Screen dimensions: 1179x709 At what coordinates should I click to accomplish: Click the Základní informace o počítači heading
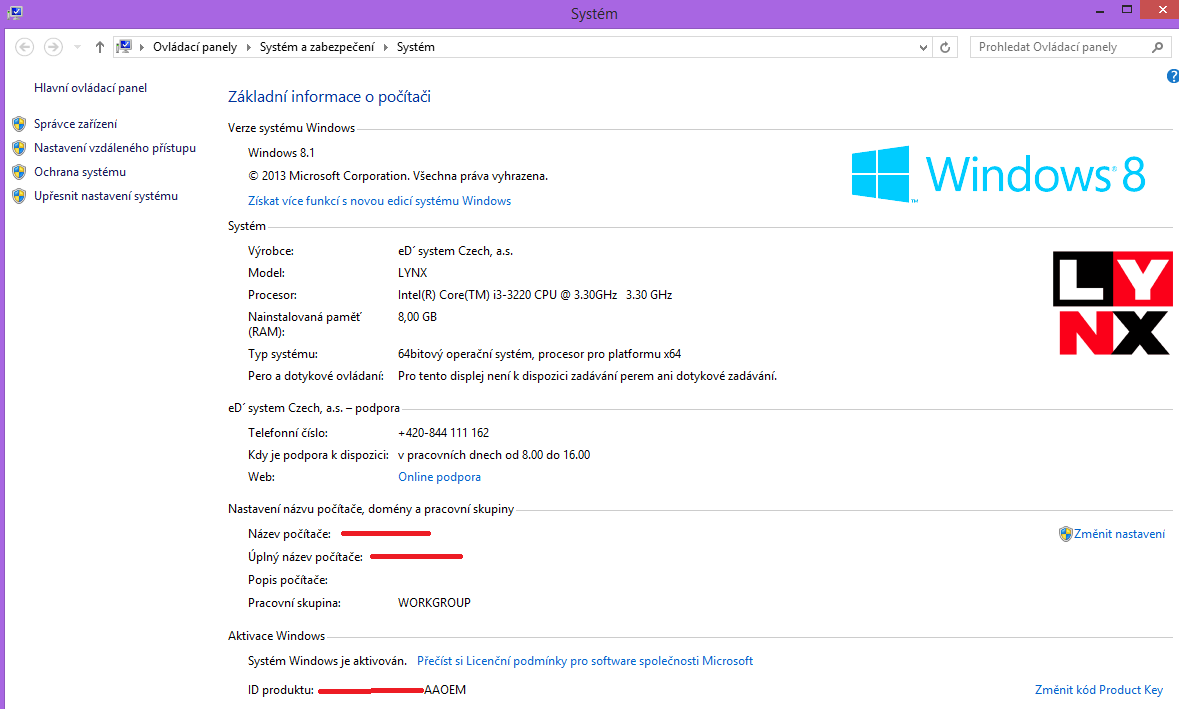coord(329,97)
